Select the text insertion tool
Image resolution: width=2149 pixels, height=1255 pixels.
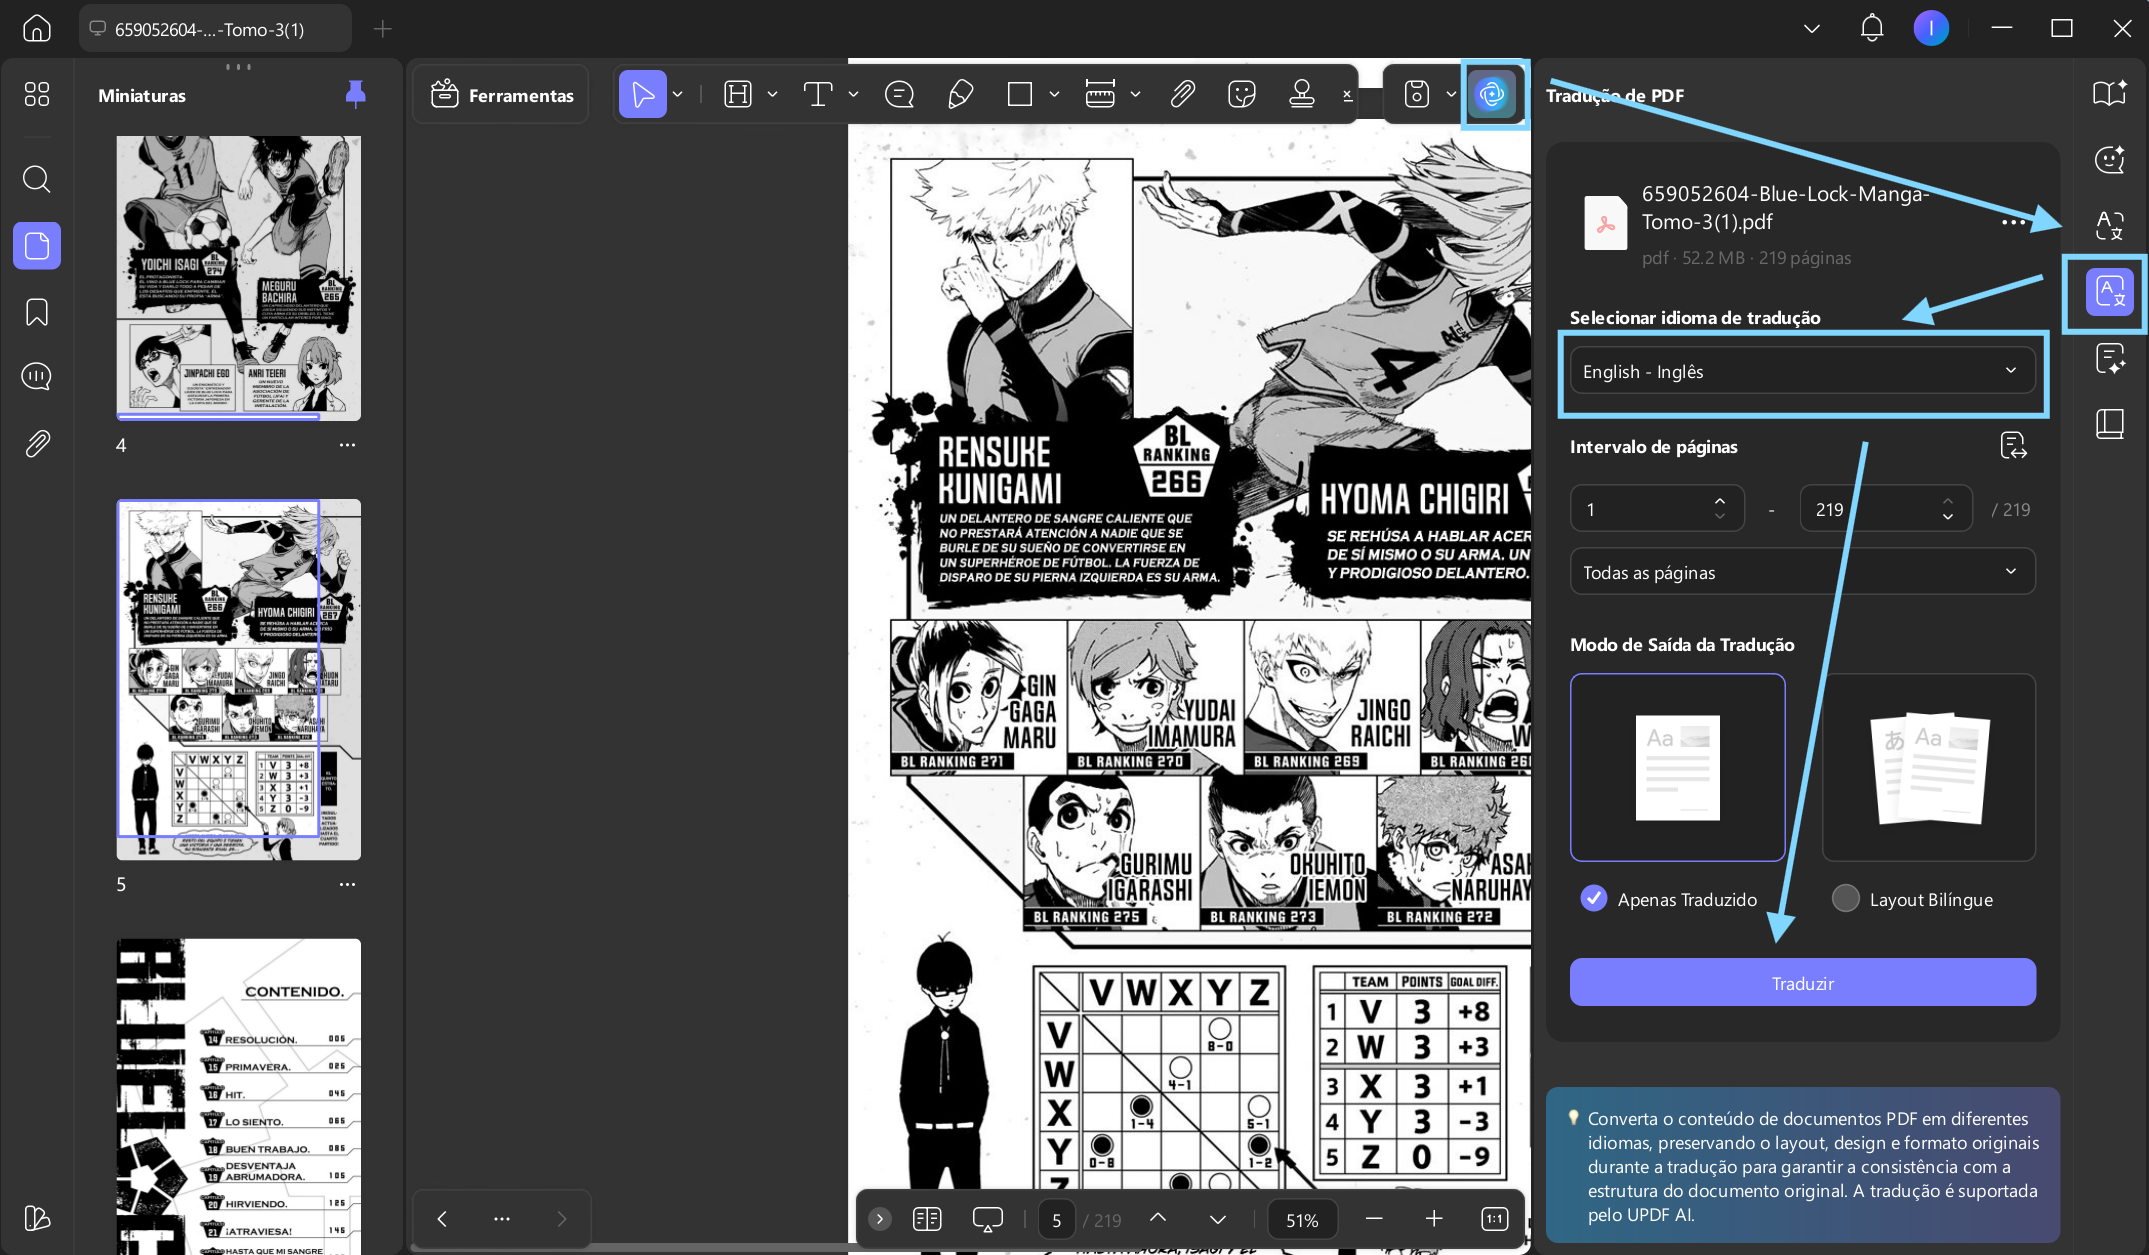pos(818,95)
